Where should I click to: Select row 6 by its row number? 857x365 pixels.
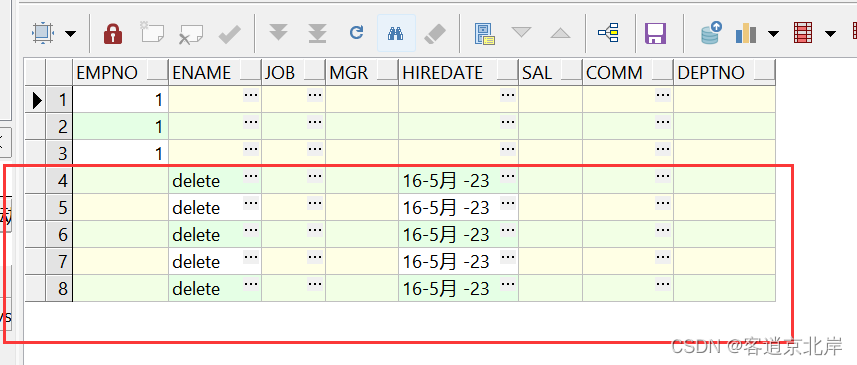point(59,234)
